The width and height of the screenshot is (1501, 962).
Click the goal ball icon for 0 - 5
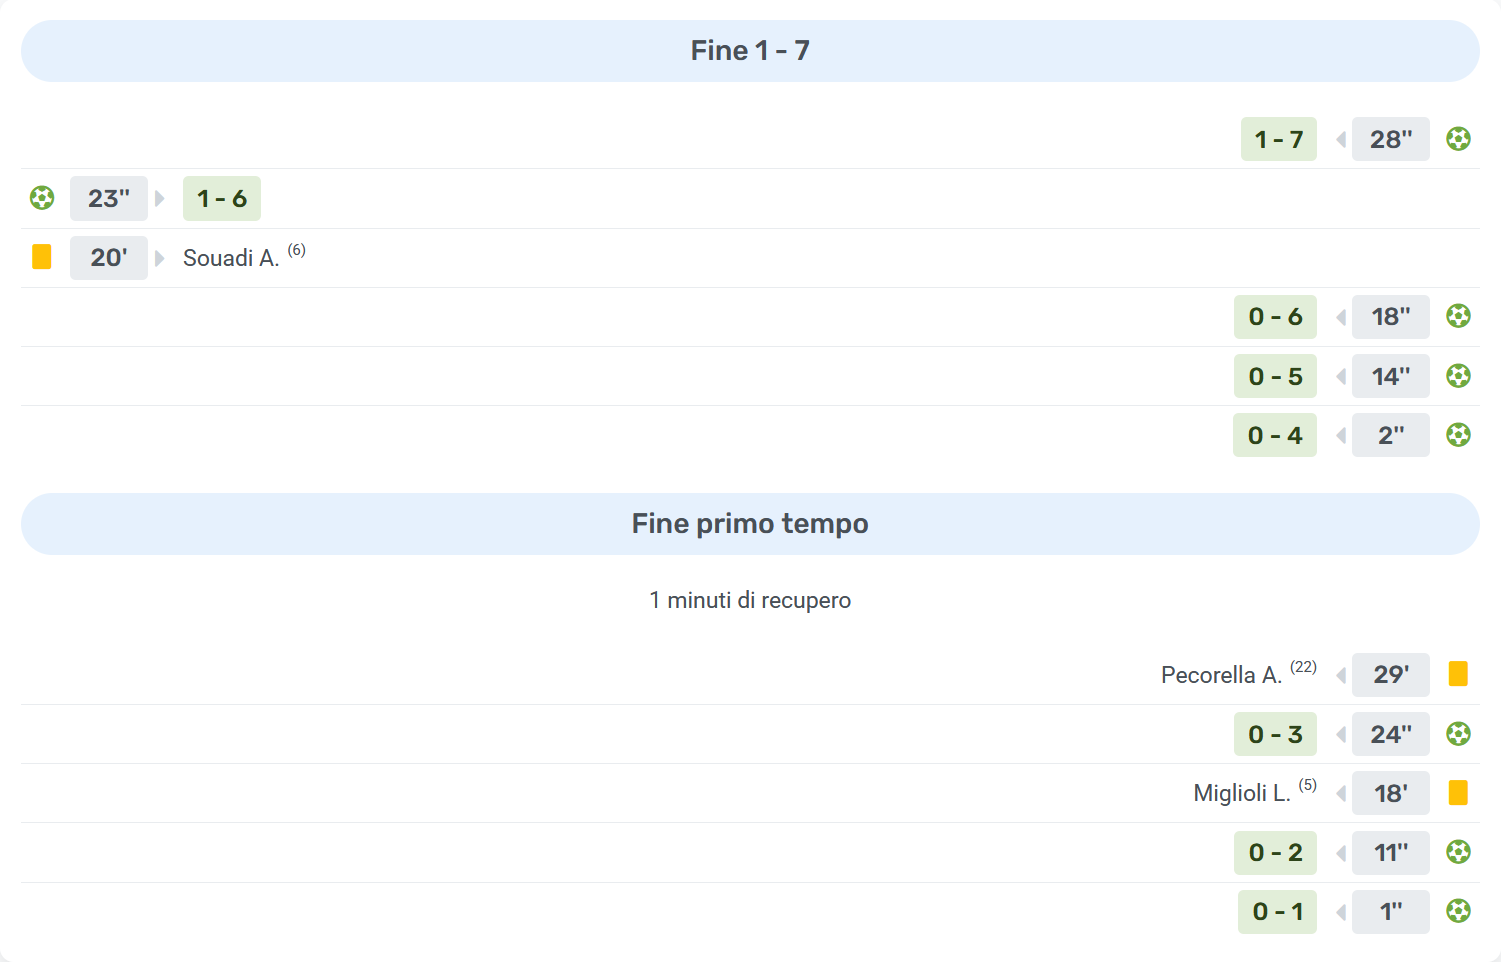[x=1458, y=376]
